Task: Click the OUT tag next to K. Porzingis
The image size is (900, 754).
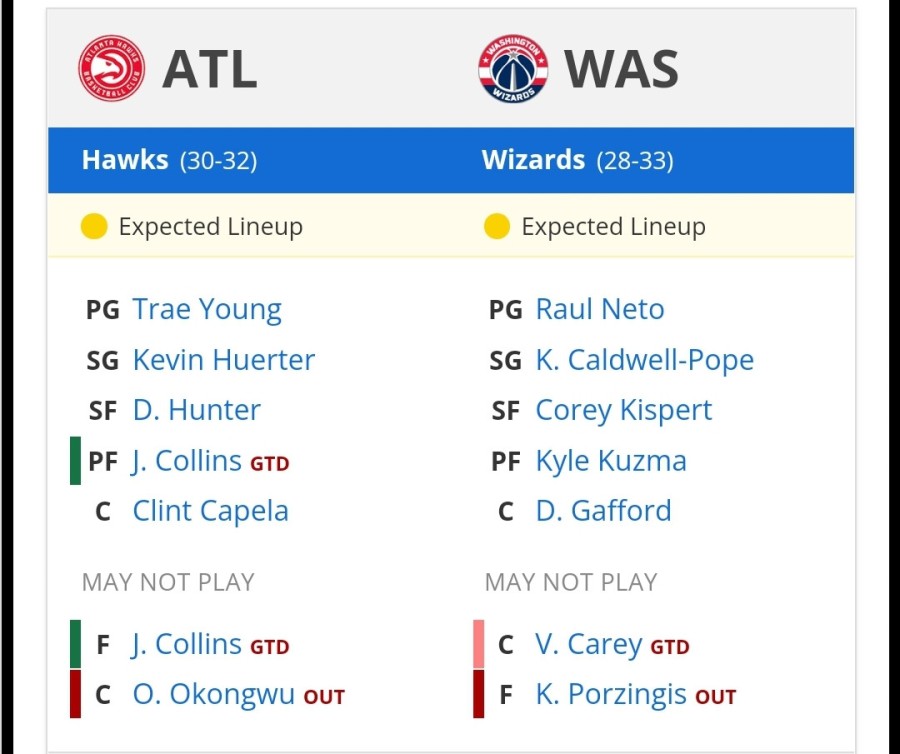Action: point(716,697)
